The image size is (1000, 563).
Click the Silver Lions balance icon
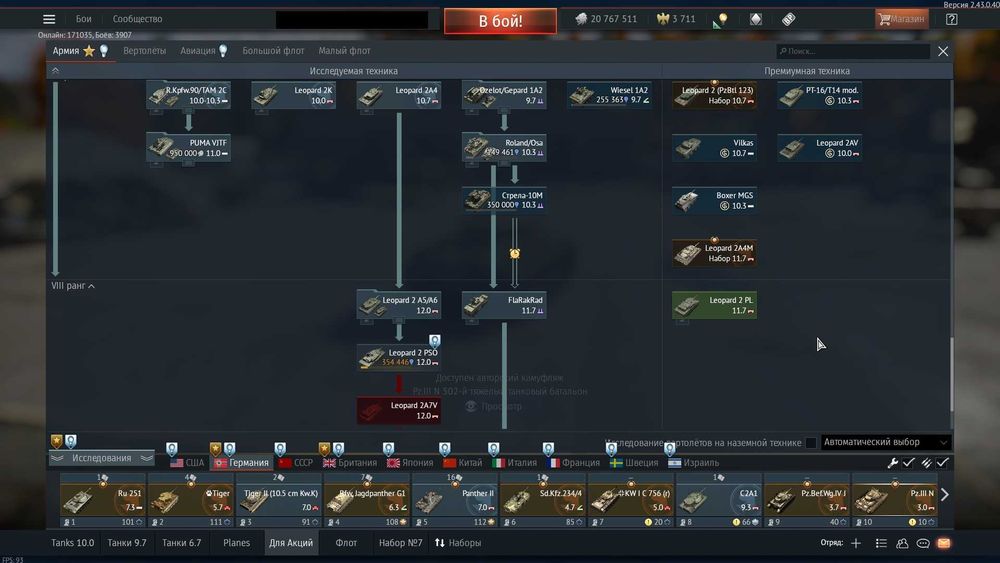(581, 19)
